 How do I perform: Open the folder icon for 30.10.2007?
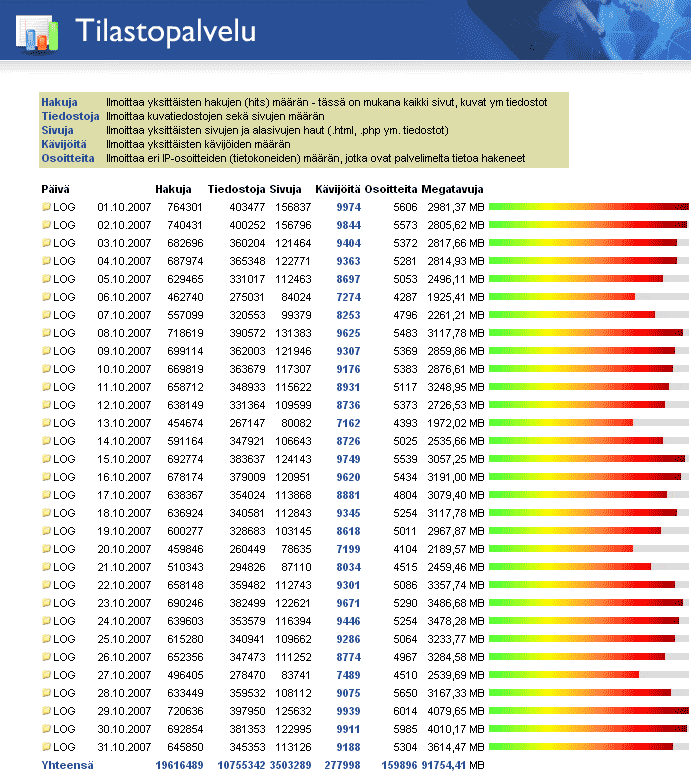coord(47,729)
